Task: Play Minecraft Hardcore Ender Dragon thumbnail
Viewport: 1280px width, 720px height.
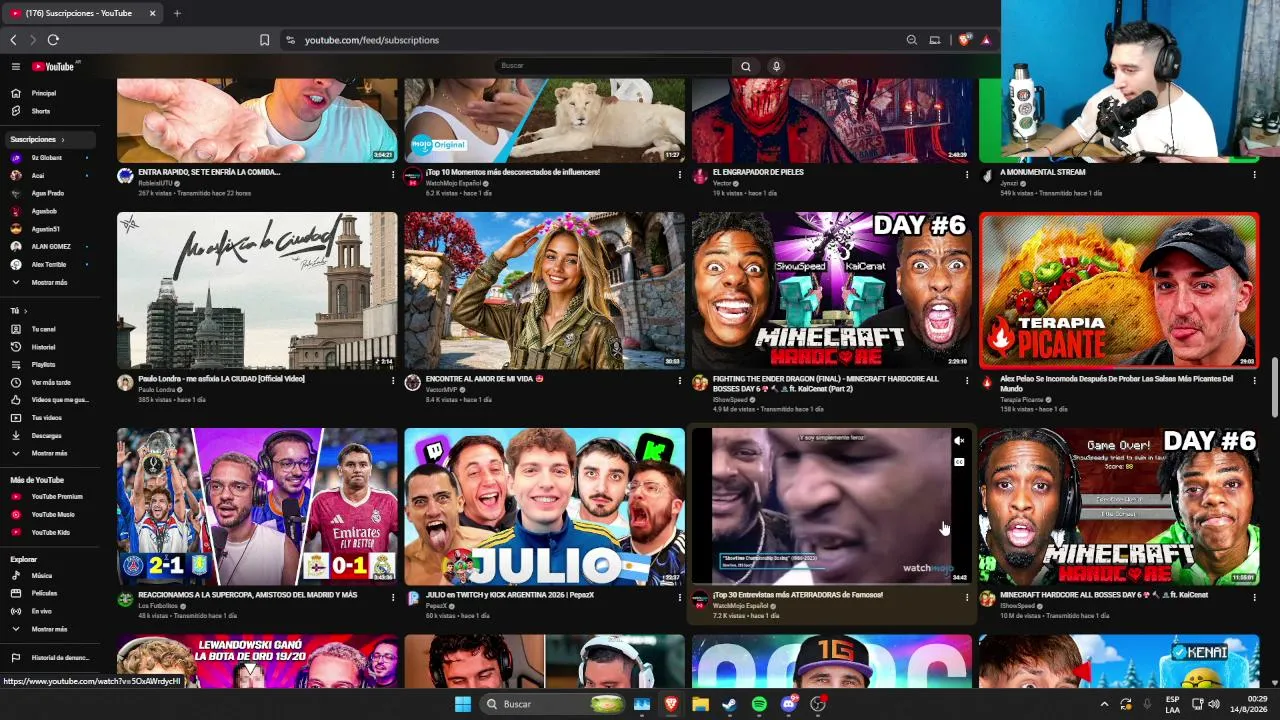Action: coord(831,290)
